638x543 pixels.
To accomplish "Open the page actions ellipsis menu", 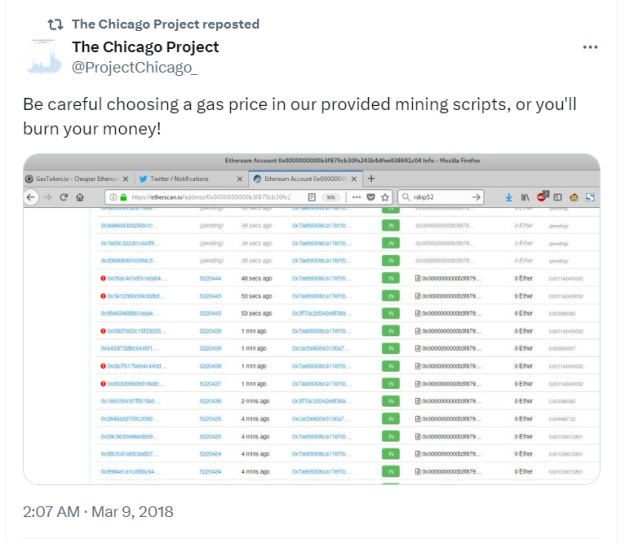I will tap(356, 197).
